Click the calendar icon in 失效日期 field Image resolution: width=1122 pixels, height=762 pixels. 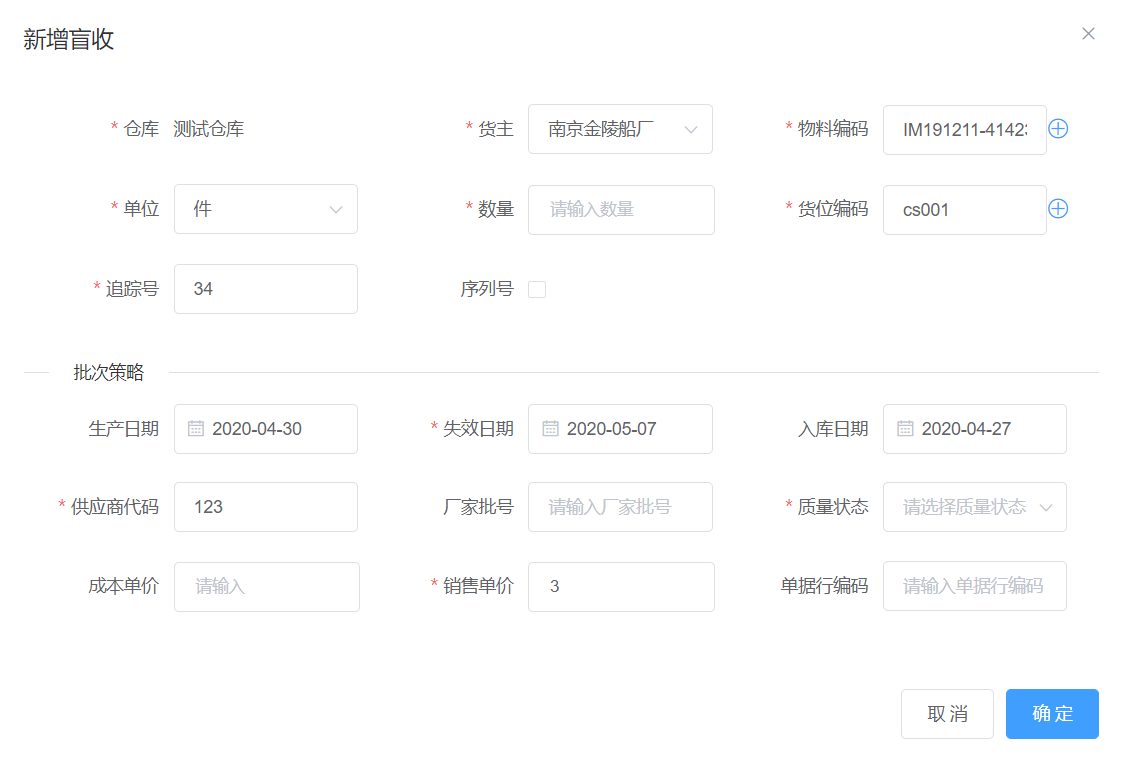coord(550,429)
